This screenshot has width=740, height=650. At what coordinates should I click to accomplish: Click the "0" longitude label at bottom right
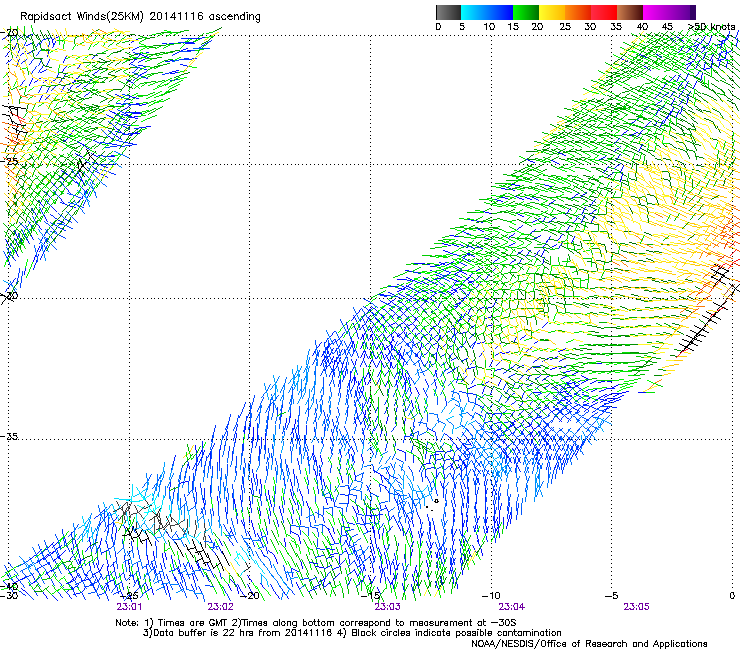tap(732, 596)
